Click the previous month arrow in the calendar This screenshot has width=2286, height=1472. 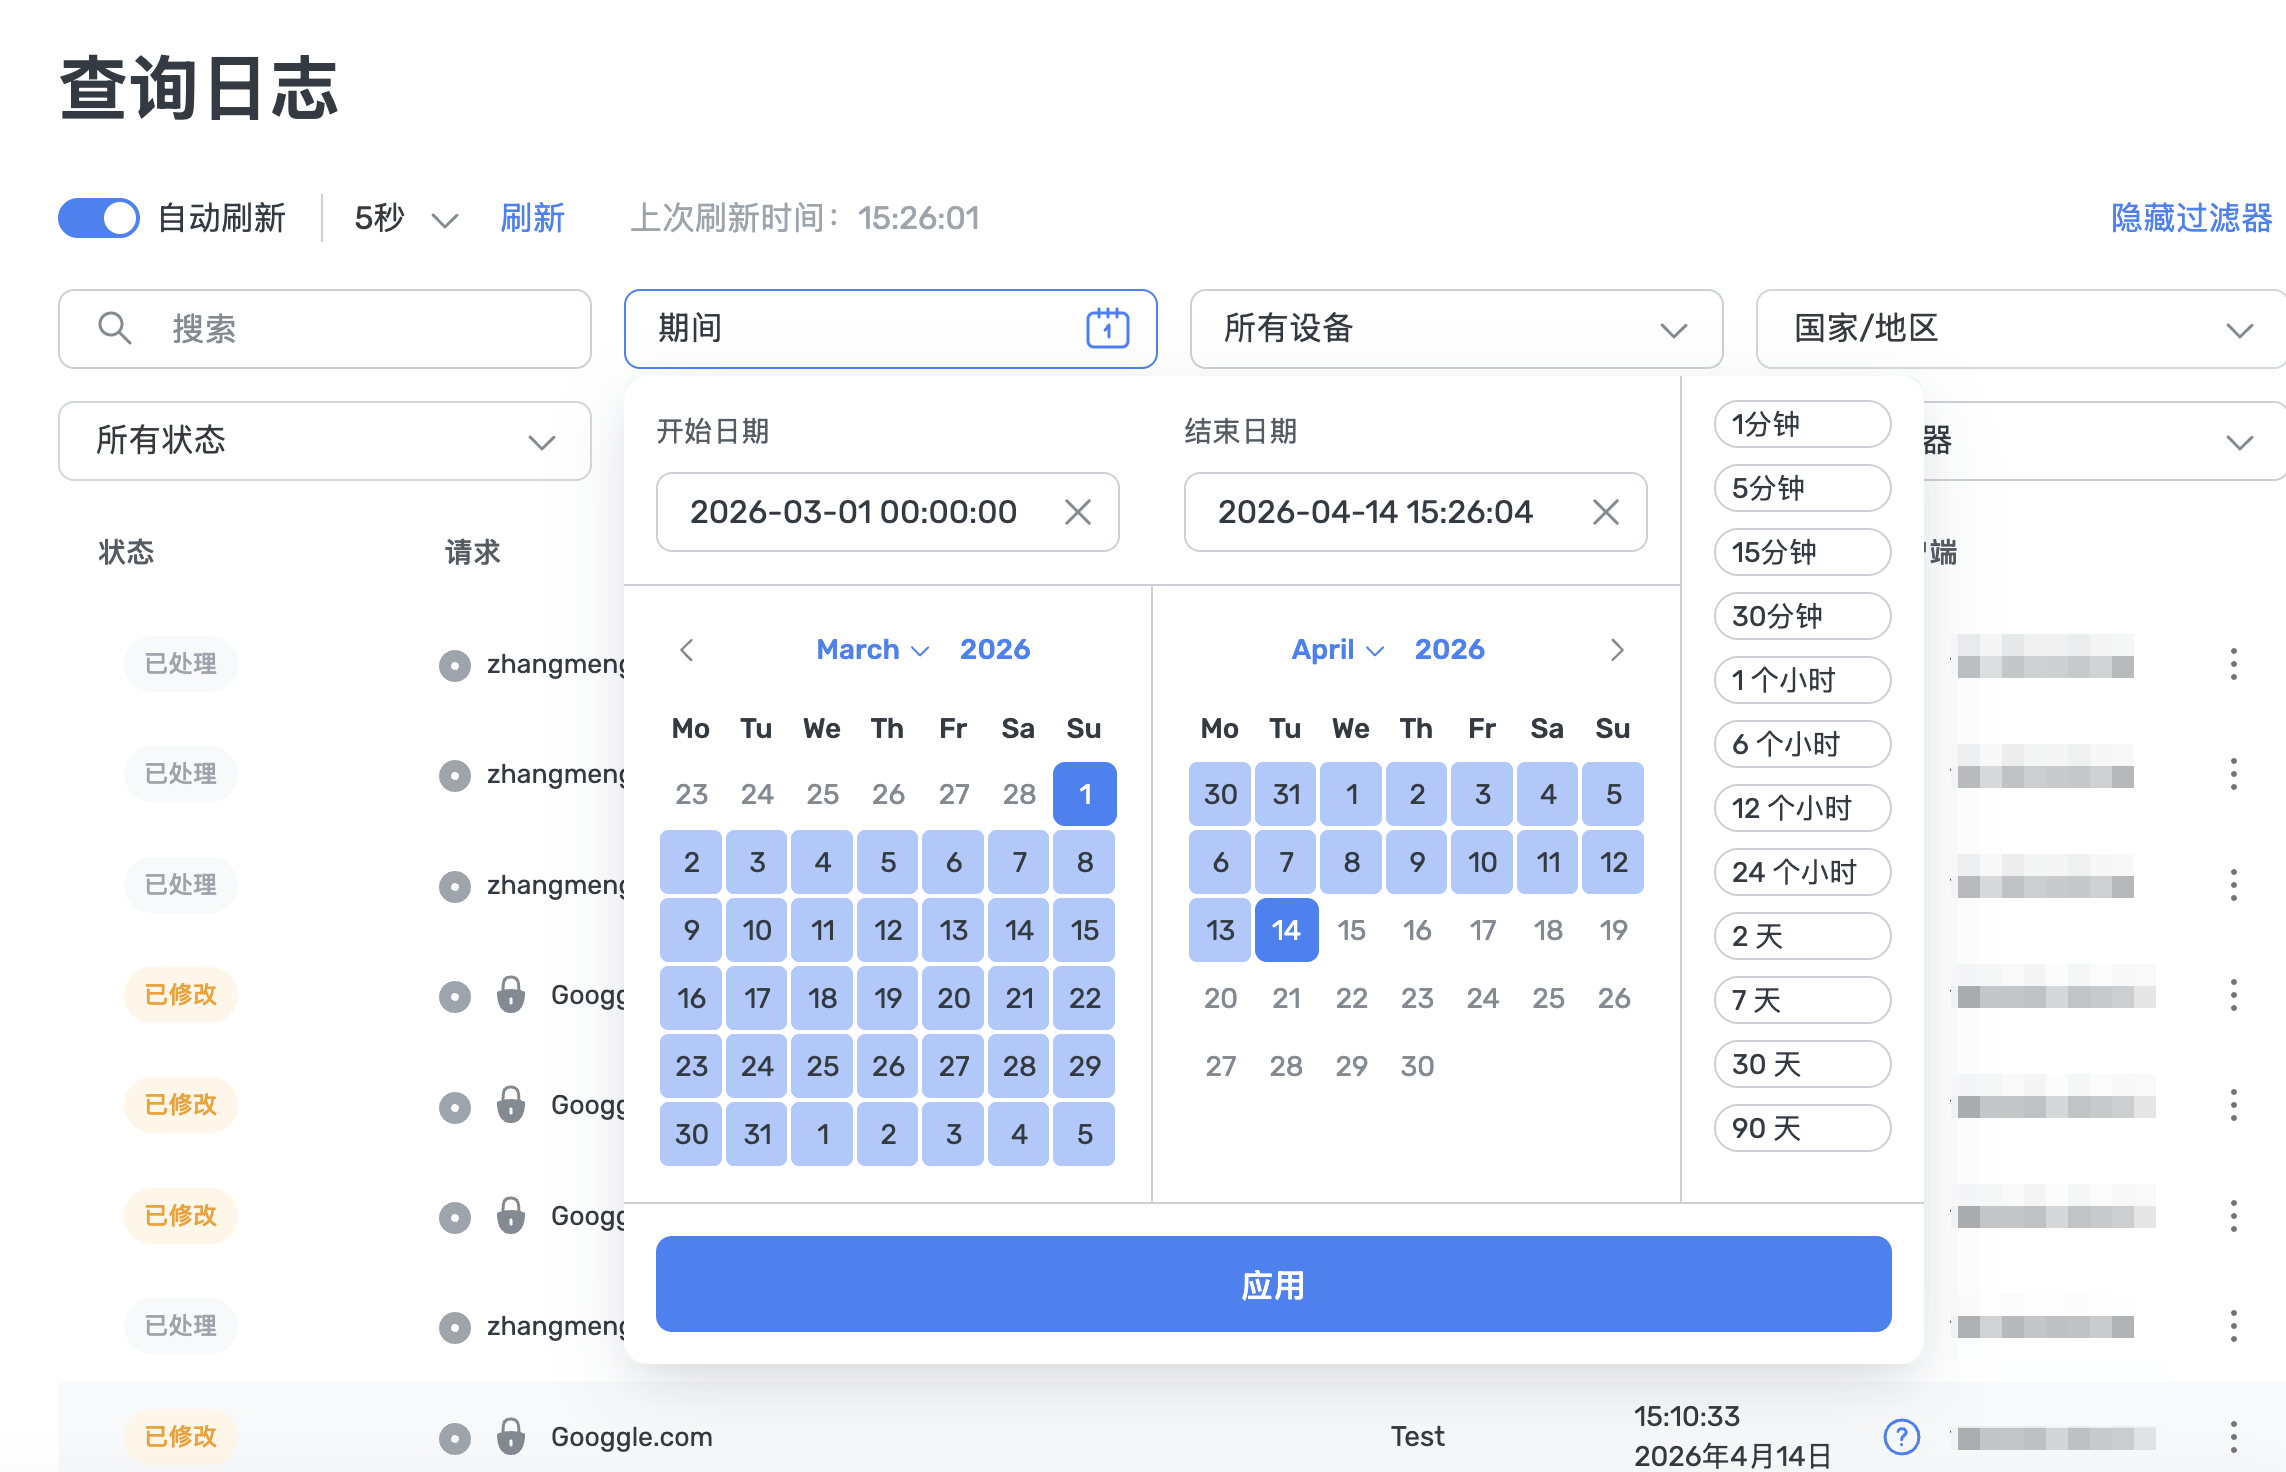687,649
